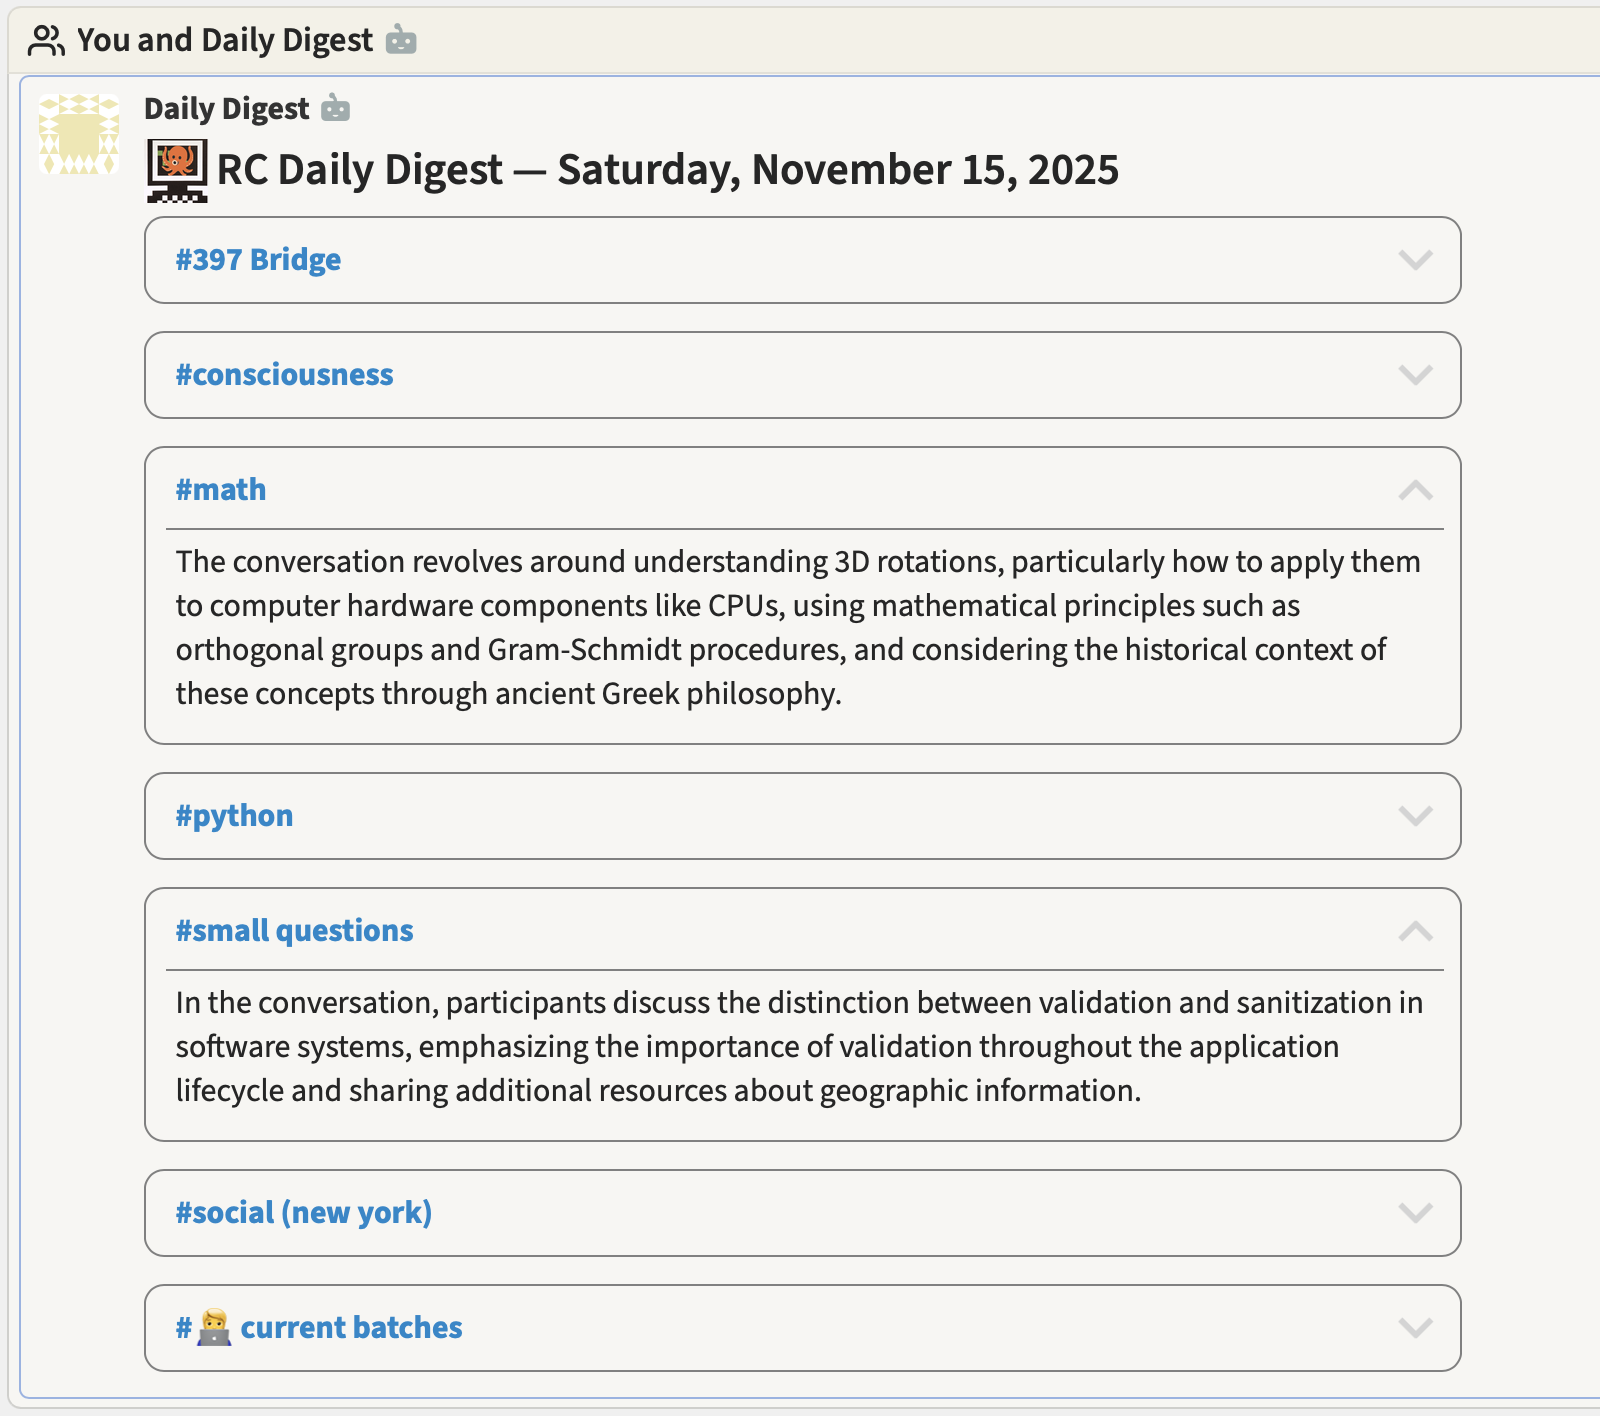Image resolution: width=1600 pixels, height=1416 pixels.
Task: Follow the #math channel link
Action: point(221,490)
